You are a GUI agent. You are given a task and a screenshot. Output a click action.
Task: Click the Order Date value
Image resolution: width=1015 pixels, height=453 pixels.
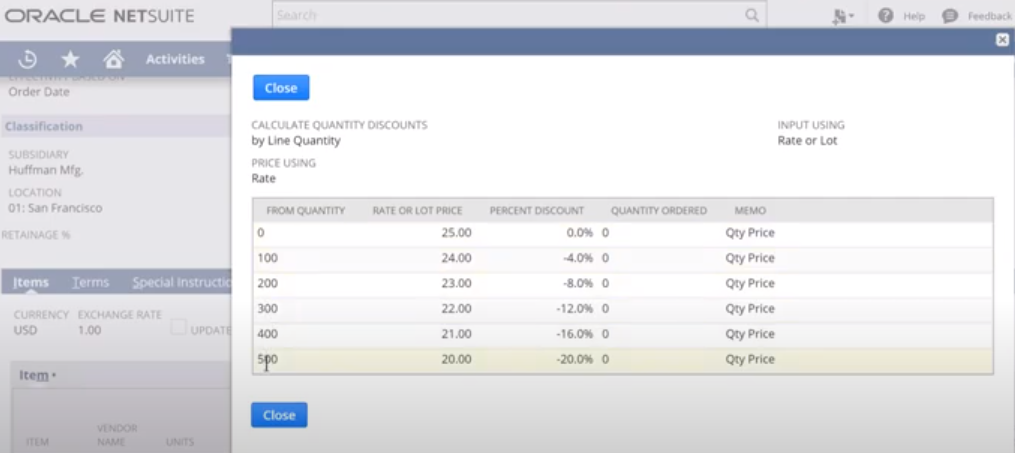39,91
